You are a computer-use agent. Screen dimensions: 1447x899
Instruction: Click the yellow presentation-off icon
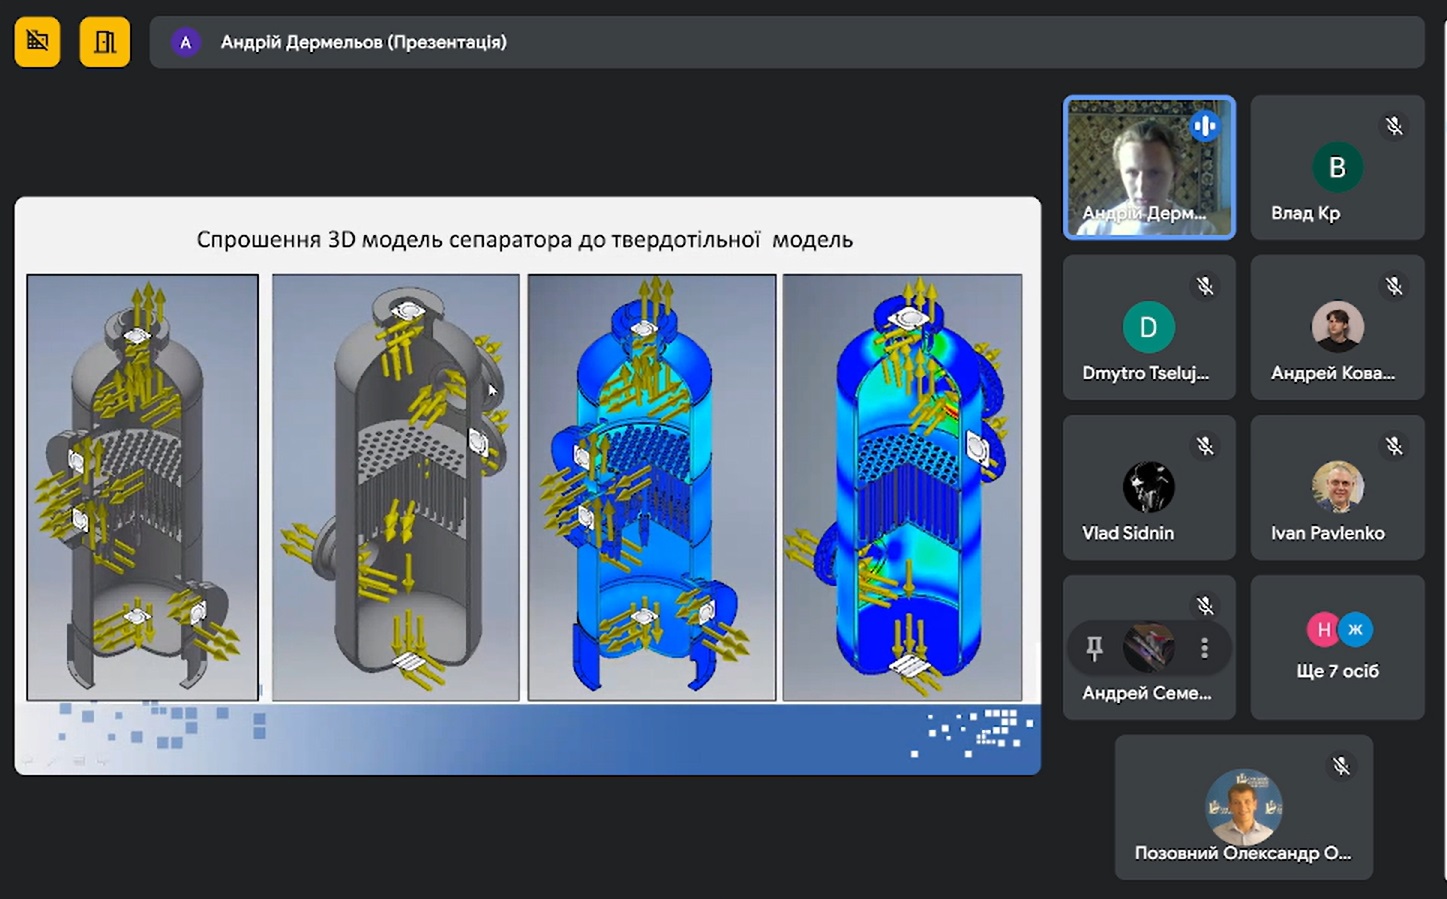pyautogui.click(x=37, y=42)
